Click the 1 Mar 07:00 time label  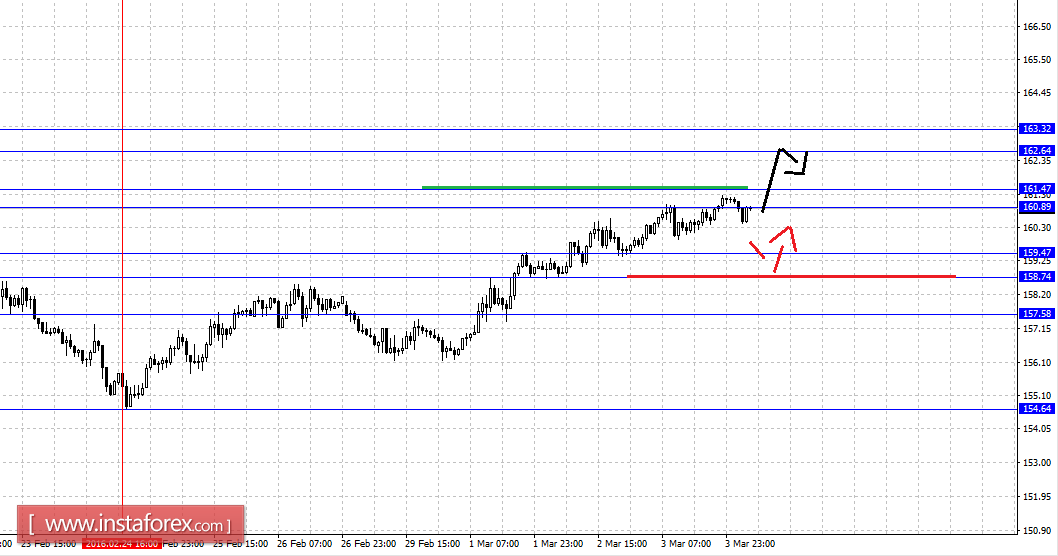494,544
